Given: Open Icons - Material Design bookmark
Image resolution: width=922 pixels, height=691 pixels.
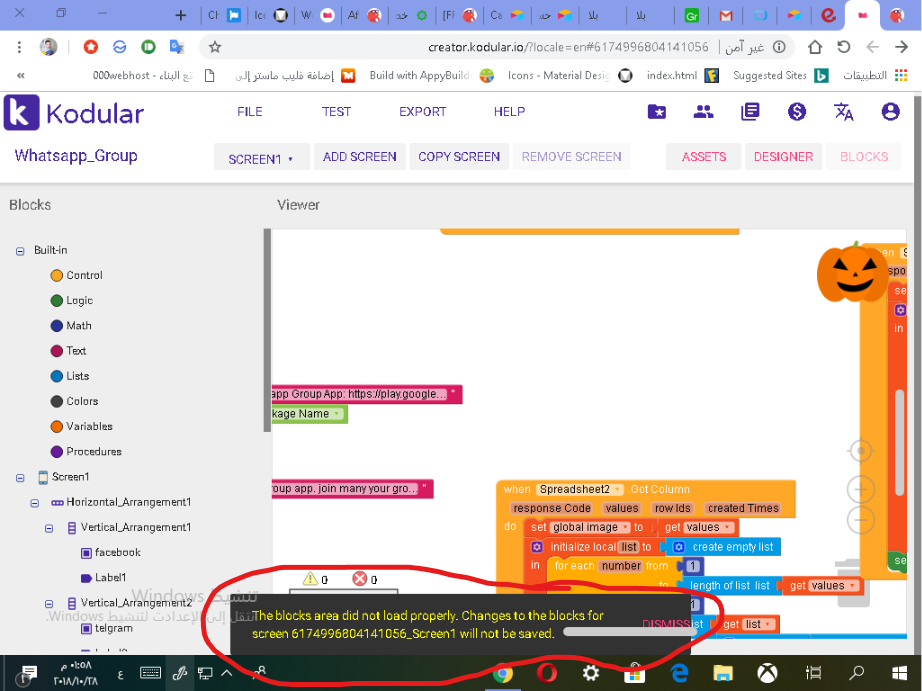Looking at the screenshot, I should point(570,75).
